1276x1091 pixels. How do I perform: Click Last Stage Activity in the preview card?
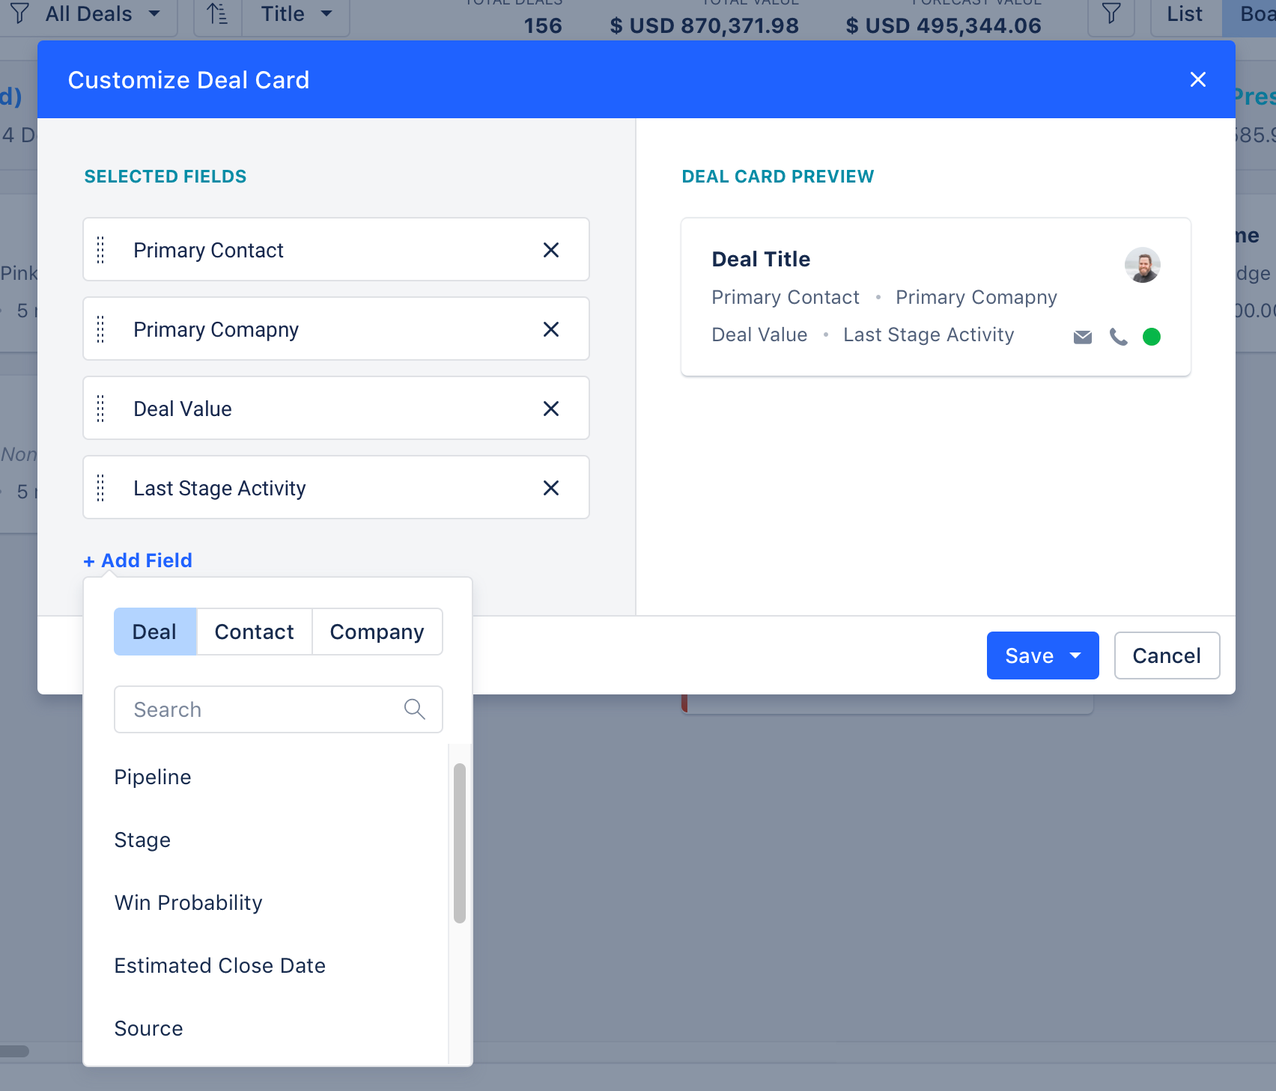tap(929, 335)
